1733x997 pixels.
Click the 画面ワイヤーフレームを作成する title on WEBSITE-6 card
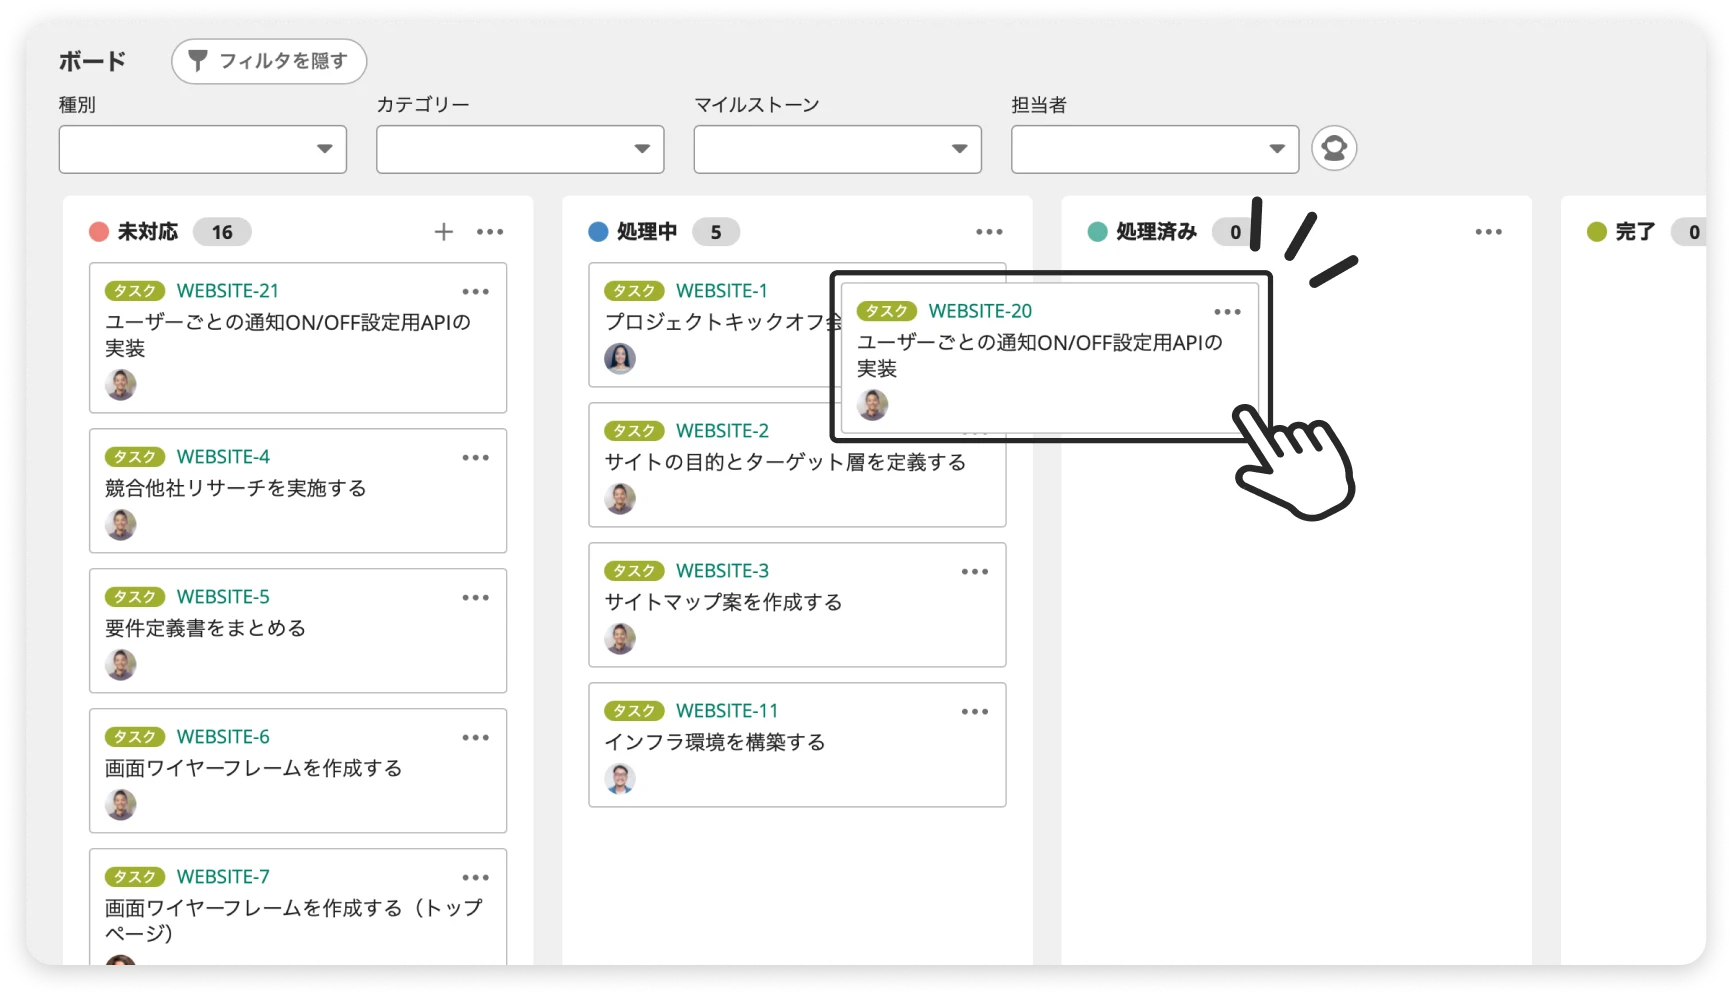(x=254, y=768)
